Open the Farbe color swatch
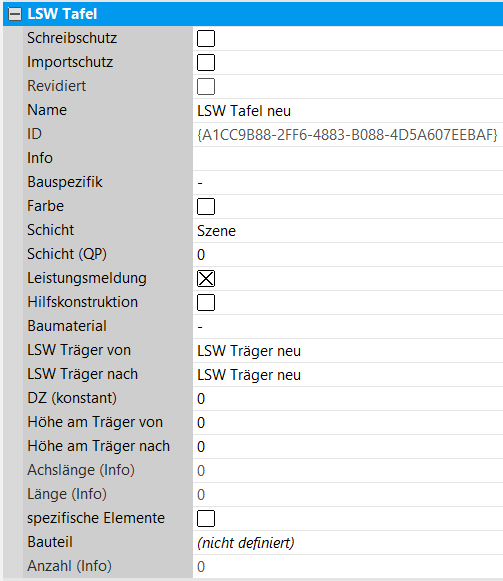Viewport: 503px width, 581px height. tap(206, 206)
